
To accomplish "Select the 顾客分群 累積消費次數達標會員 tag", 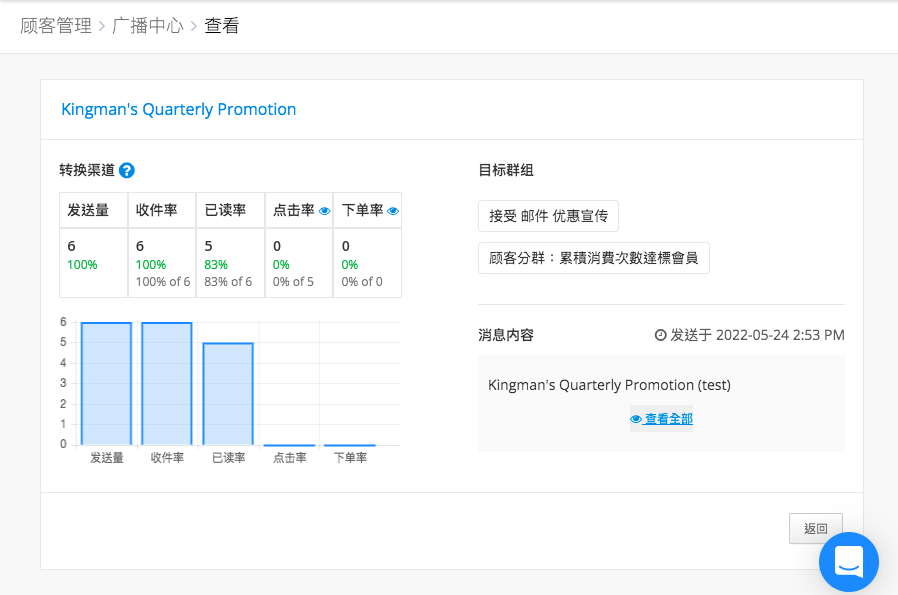I will 593,258.
